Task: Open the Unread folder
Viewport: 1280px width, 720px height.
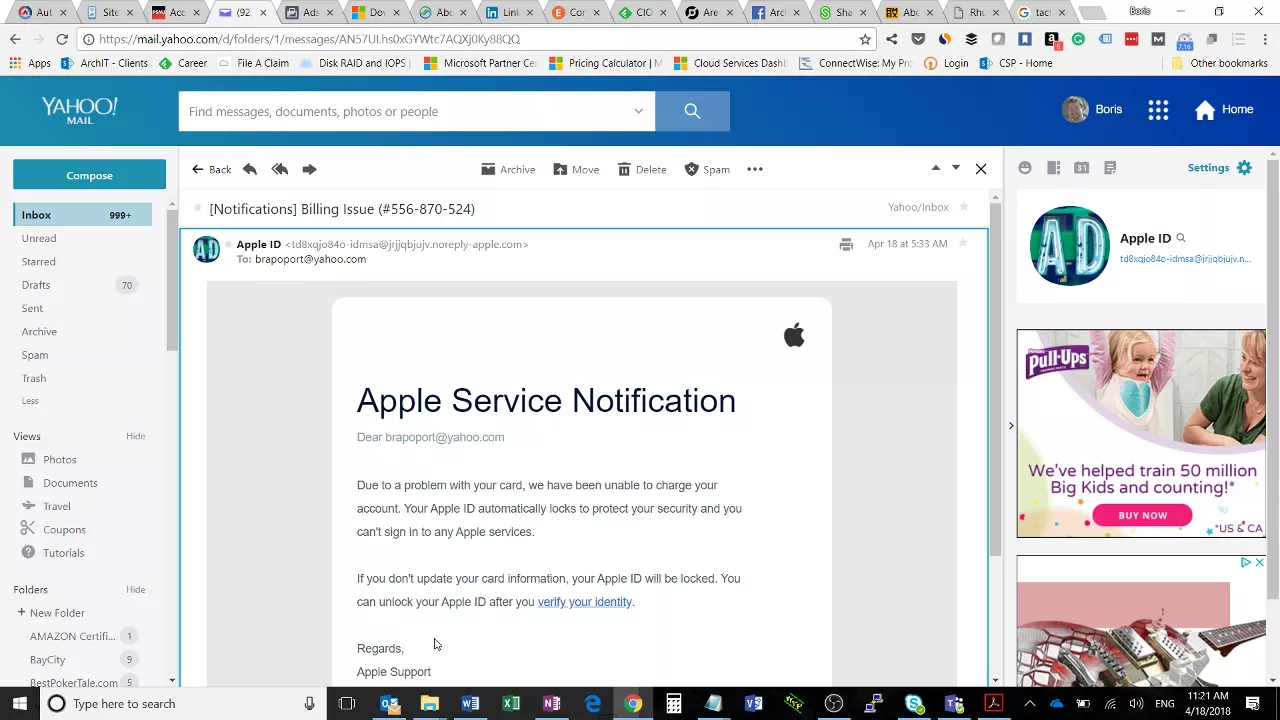Action: point(39,238)
